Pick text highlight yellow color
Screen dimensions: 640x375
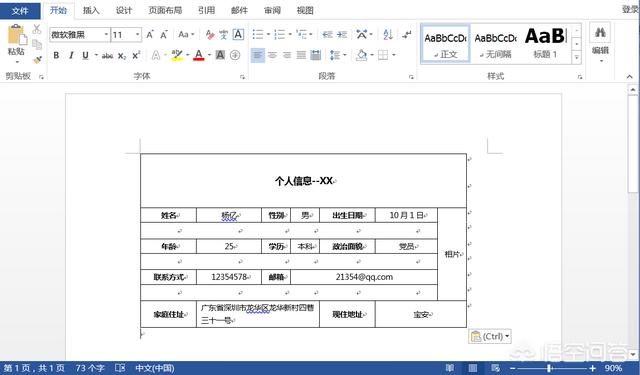click(177, 55)
